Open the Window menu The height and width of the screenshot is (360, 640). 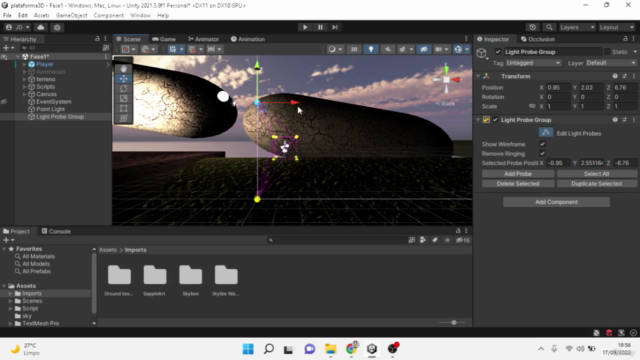point(140,16)
